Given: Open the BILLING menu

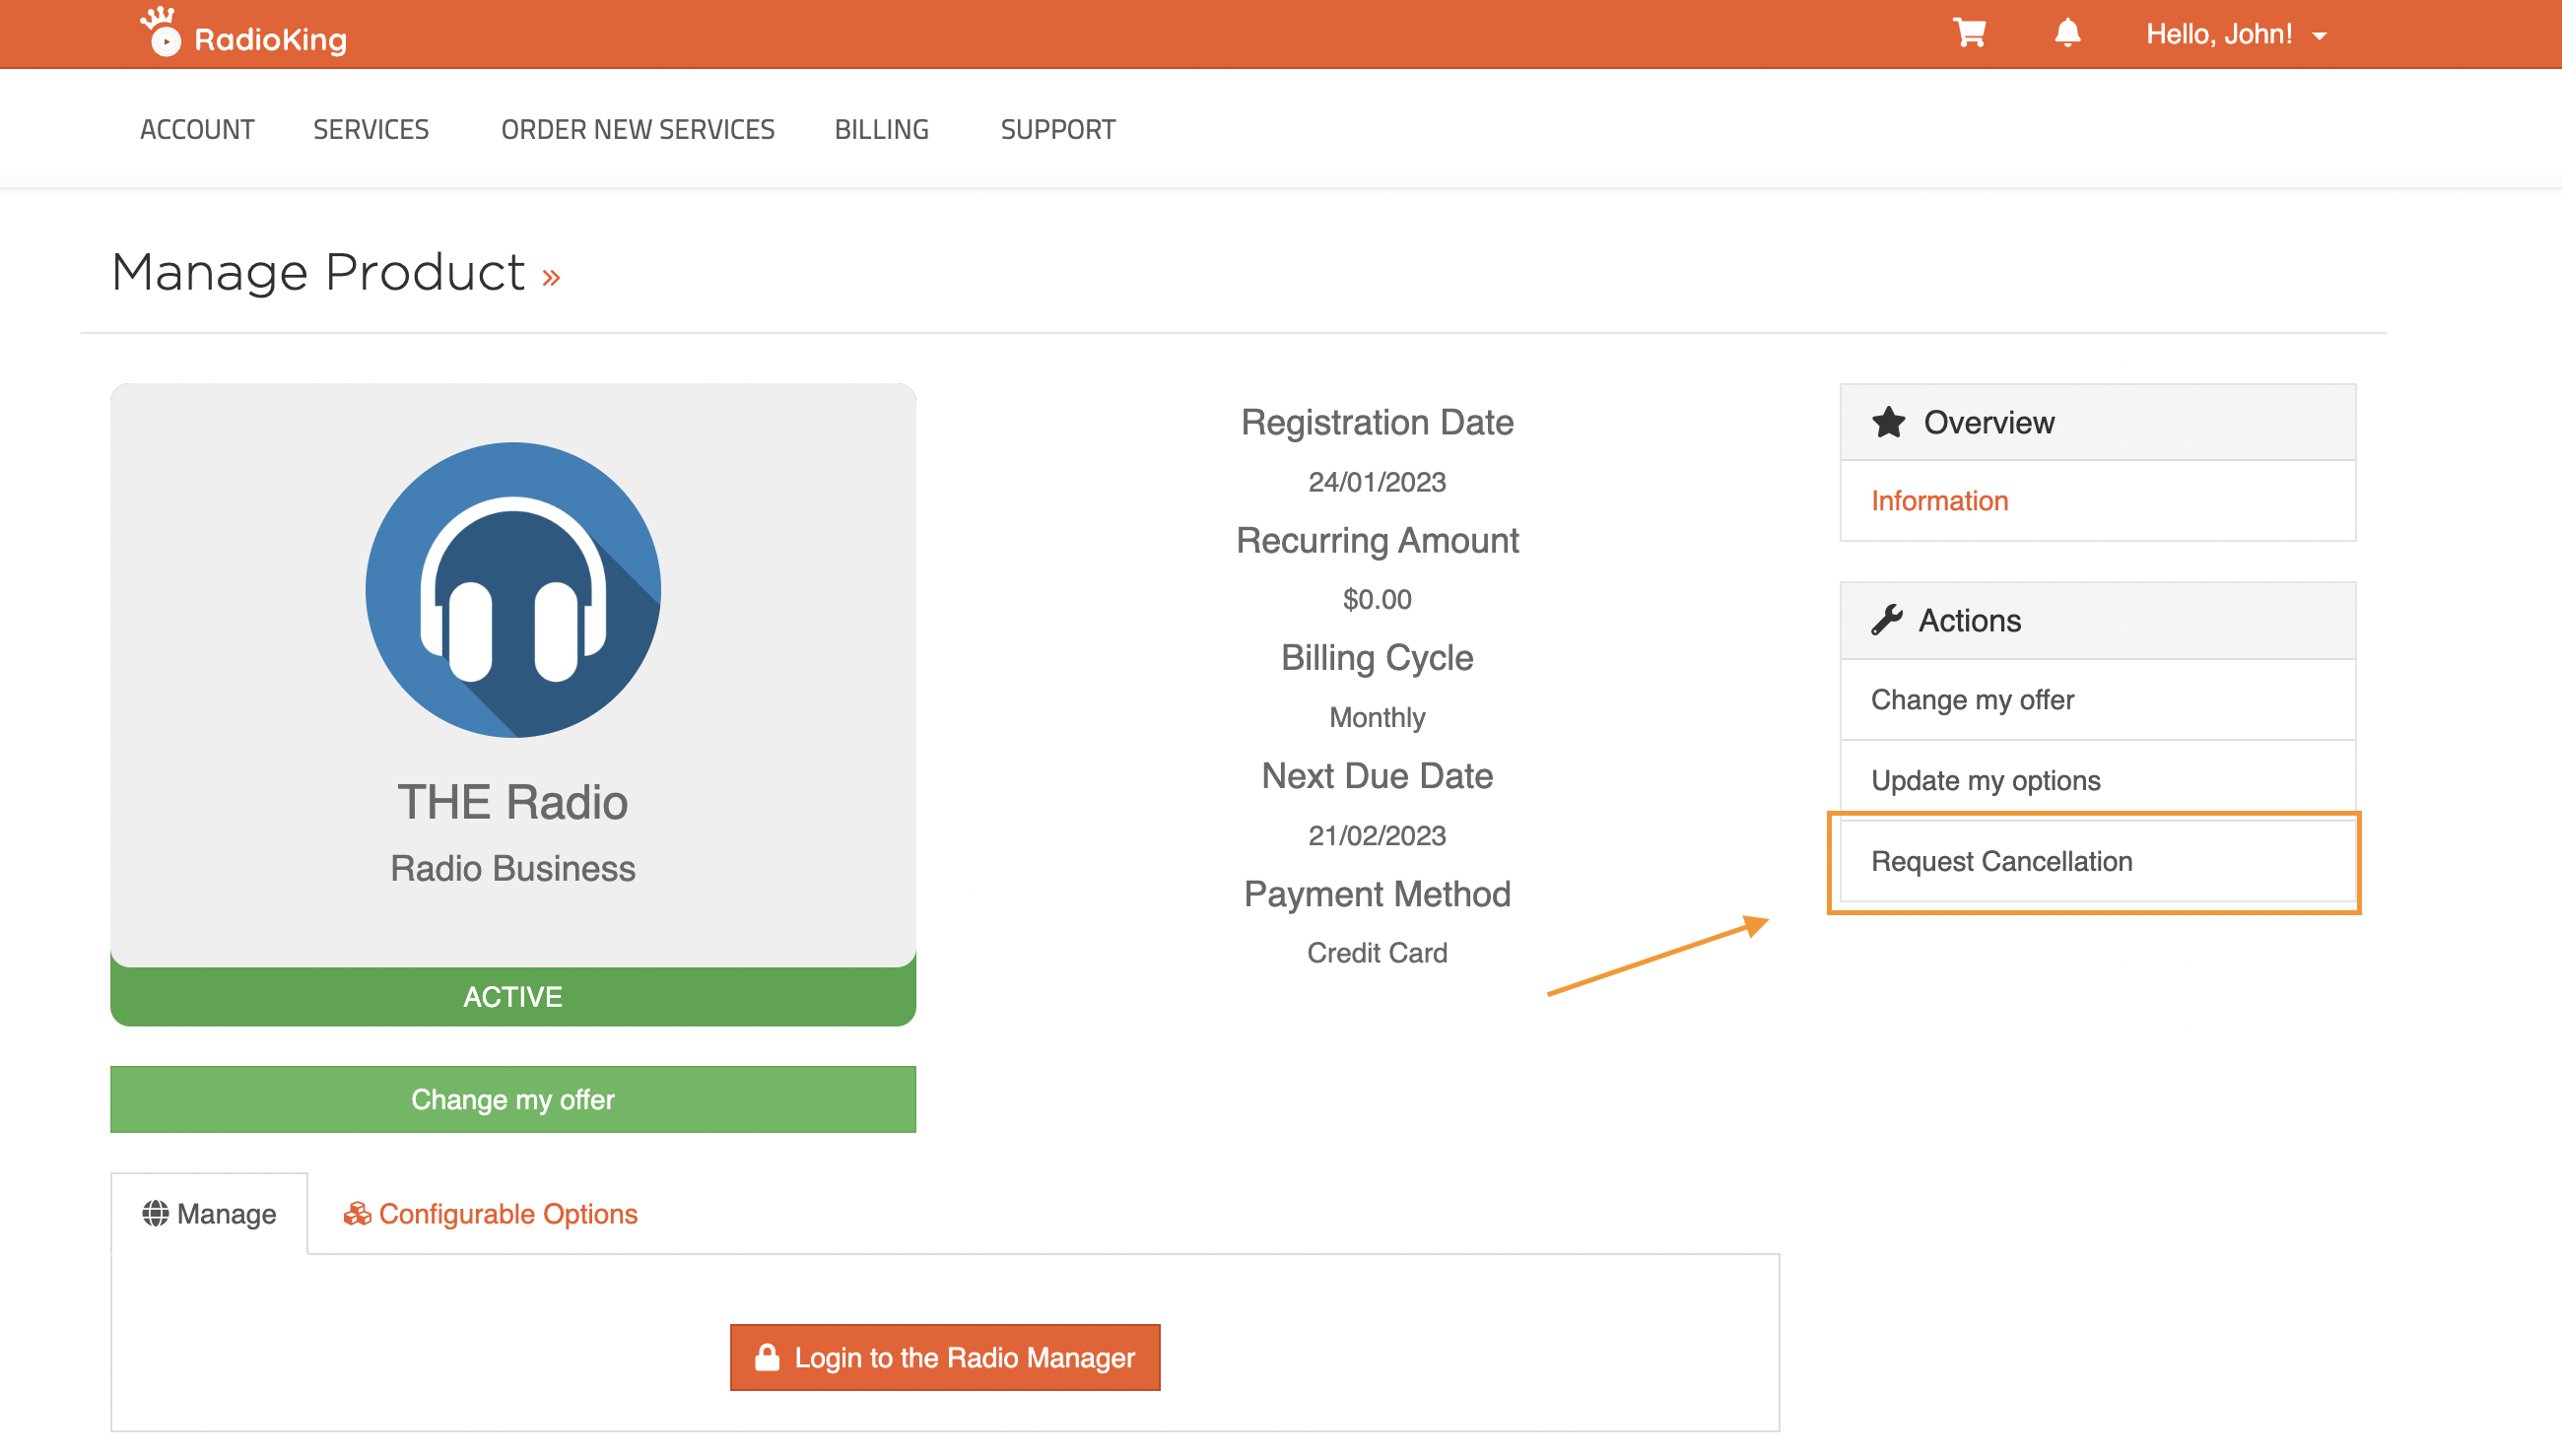Looking at the screenshot, I should coord(881,129).
